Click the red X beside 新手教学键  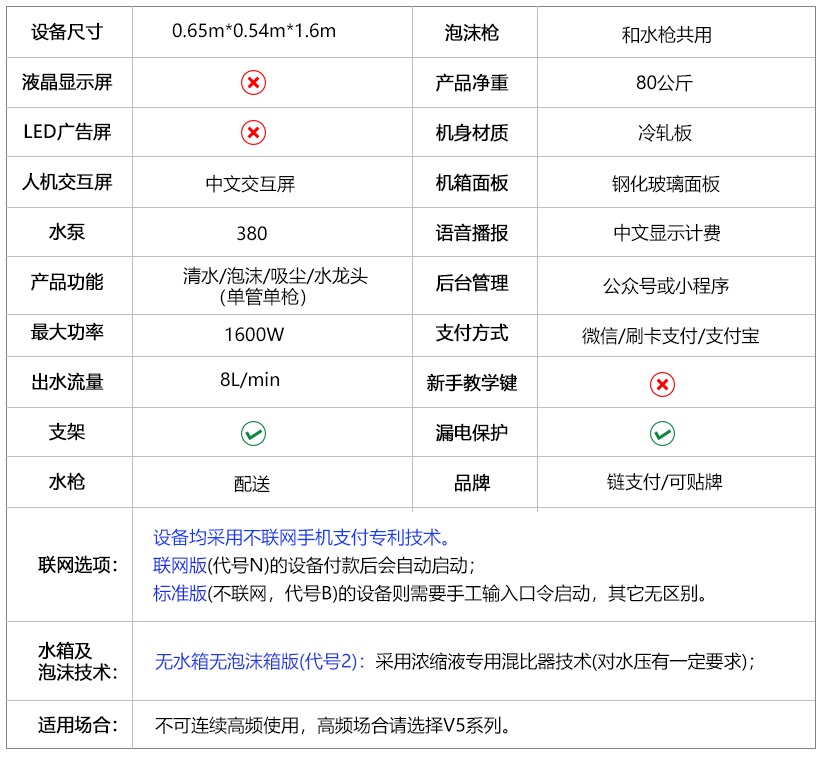pyautogui.click(x=662, y=384)
